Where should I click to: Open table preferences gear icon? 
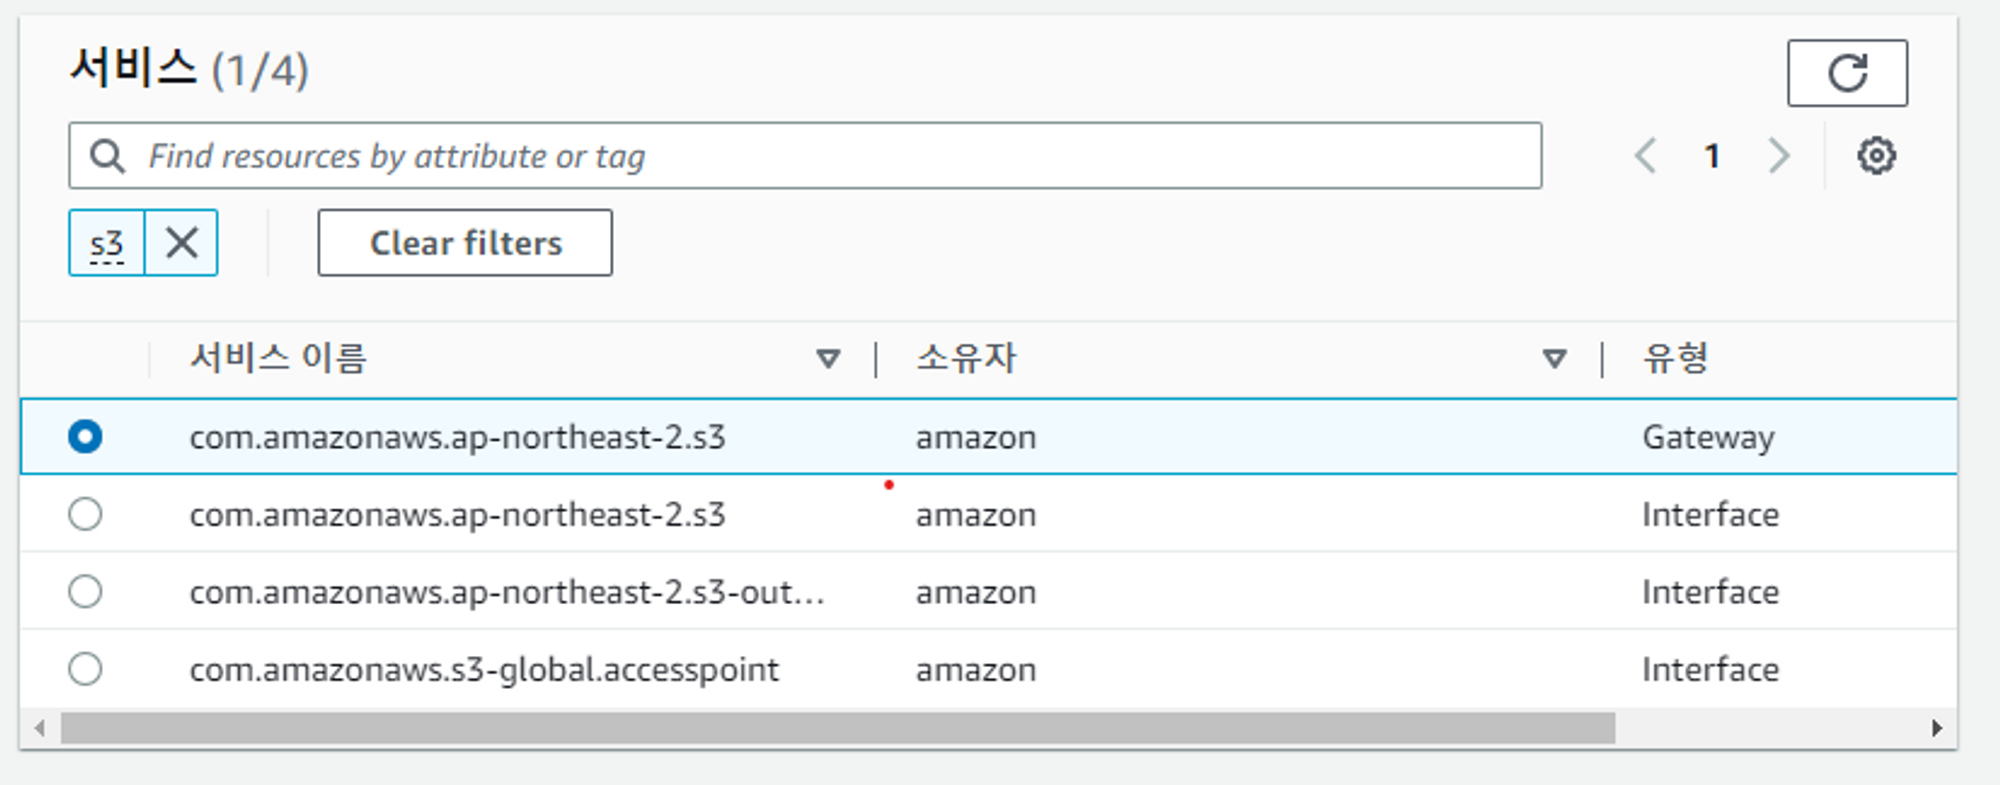(1876, 156)
